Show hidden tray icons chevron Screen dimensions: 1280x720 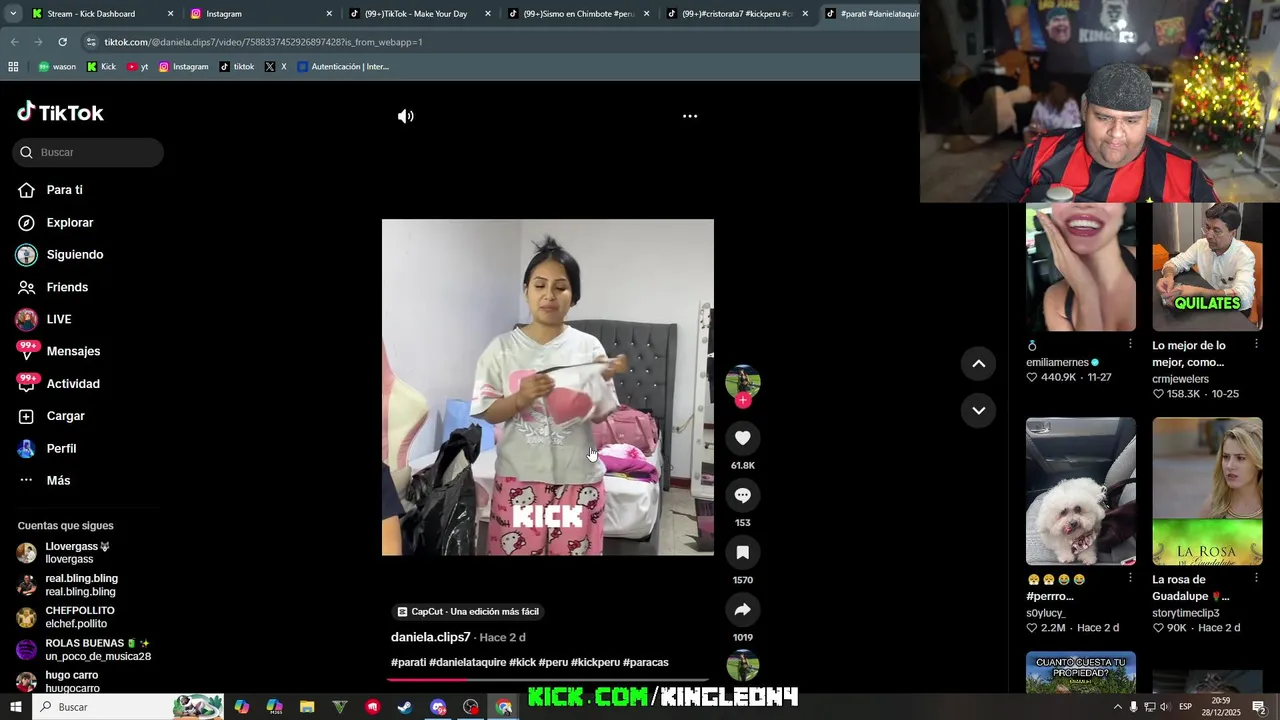pyautogui.click(x=1117, y=707)
